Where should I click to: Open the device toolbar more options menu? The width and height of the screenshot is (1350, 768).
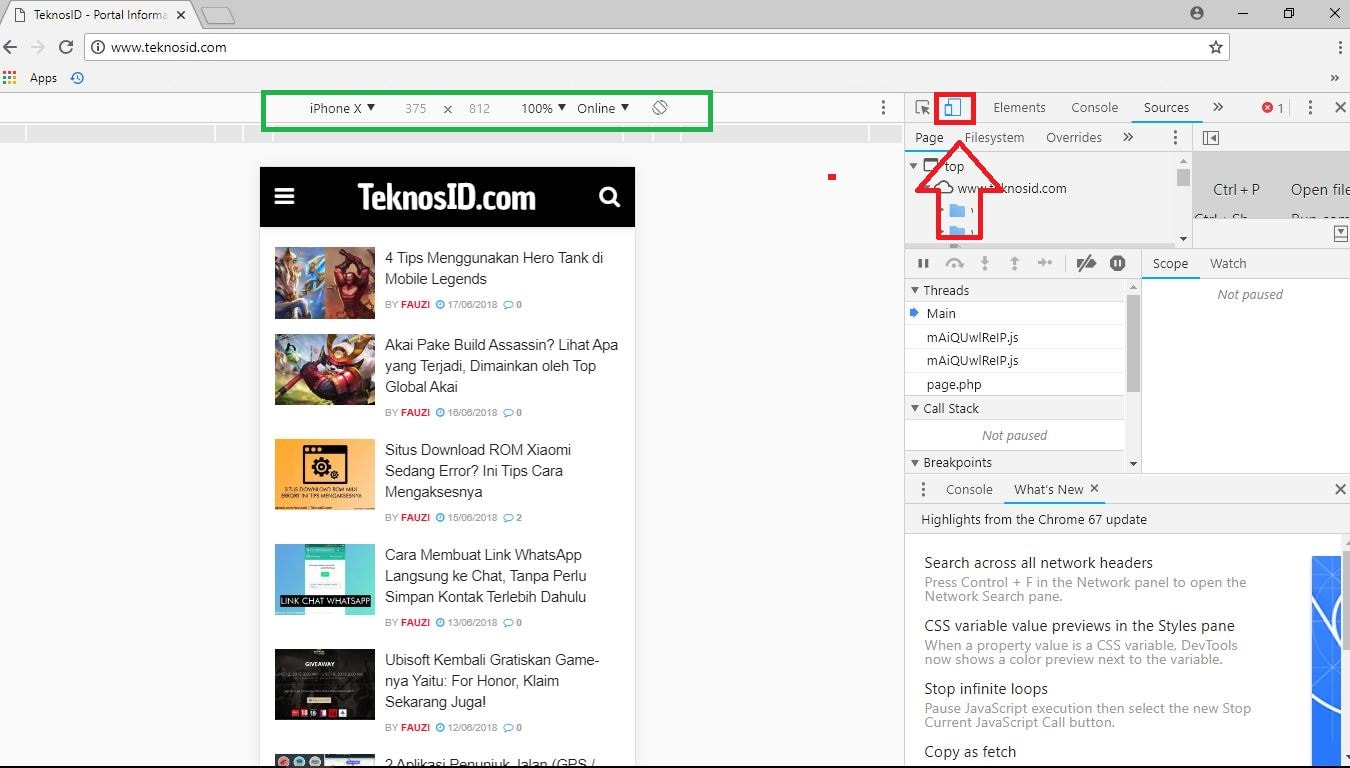[883, 108]
